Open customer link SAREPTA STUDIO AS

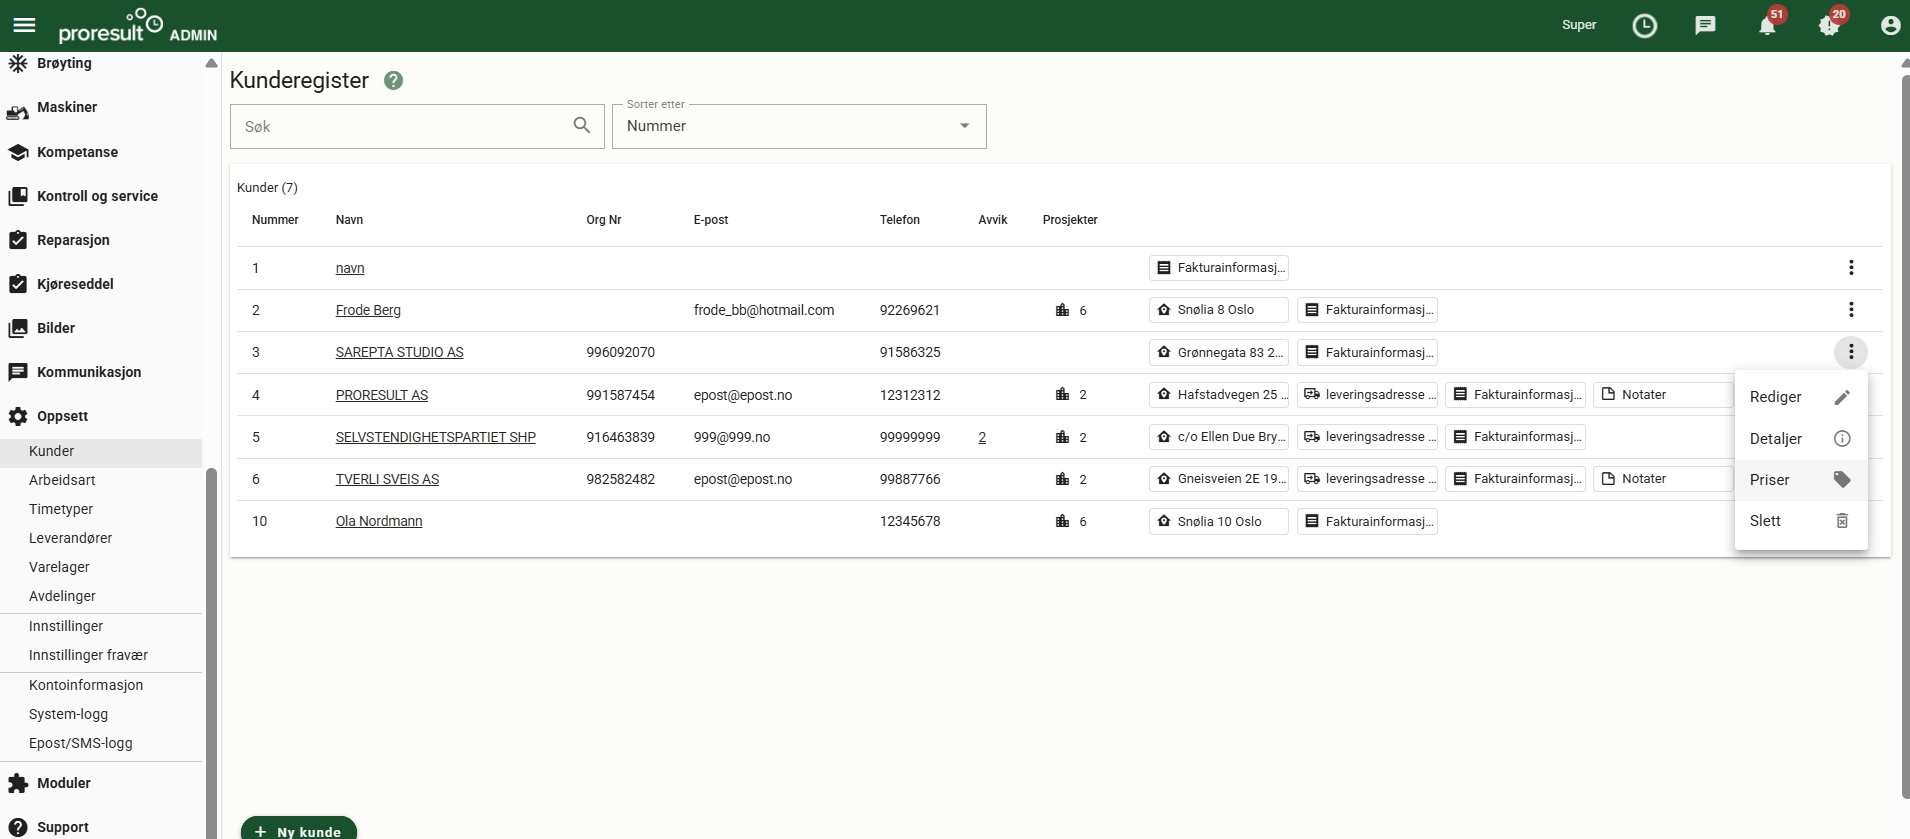click(x=400, y=352)
